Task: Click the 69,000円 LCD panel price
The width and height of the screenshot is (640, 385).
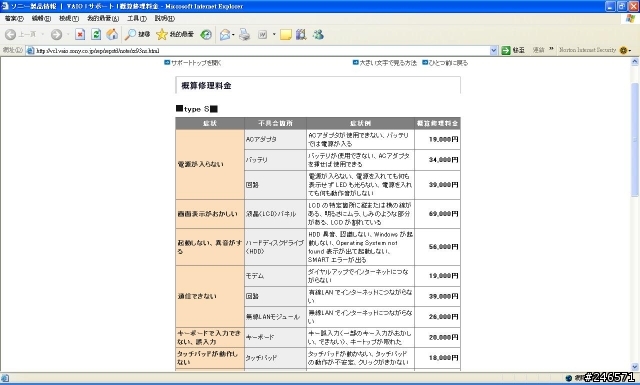Action: [443, 214]
